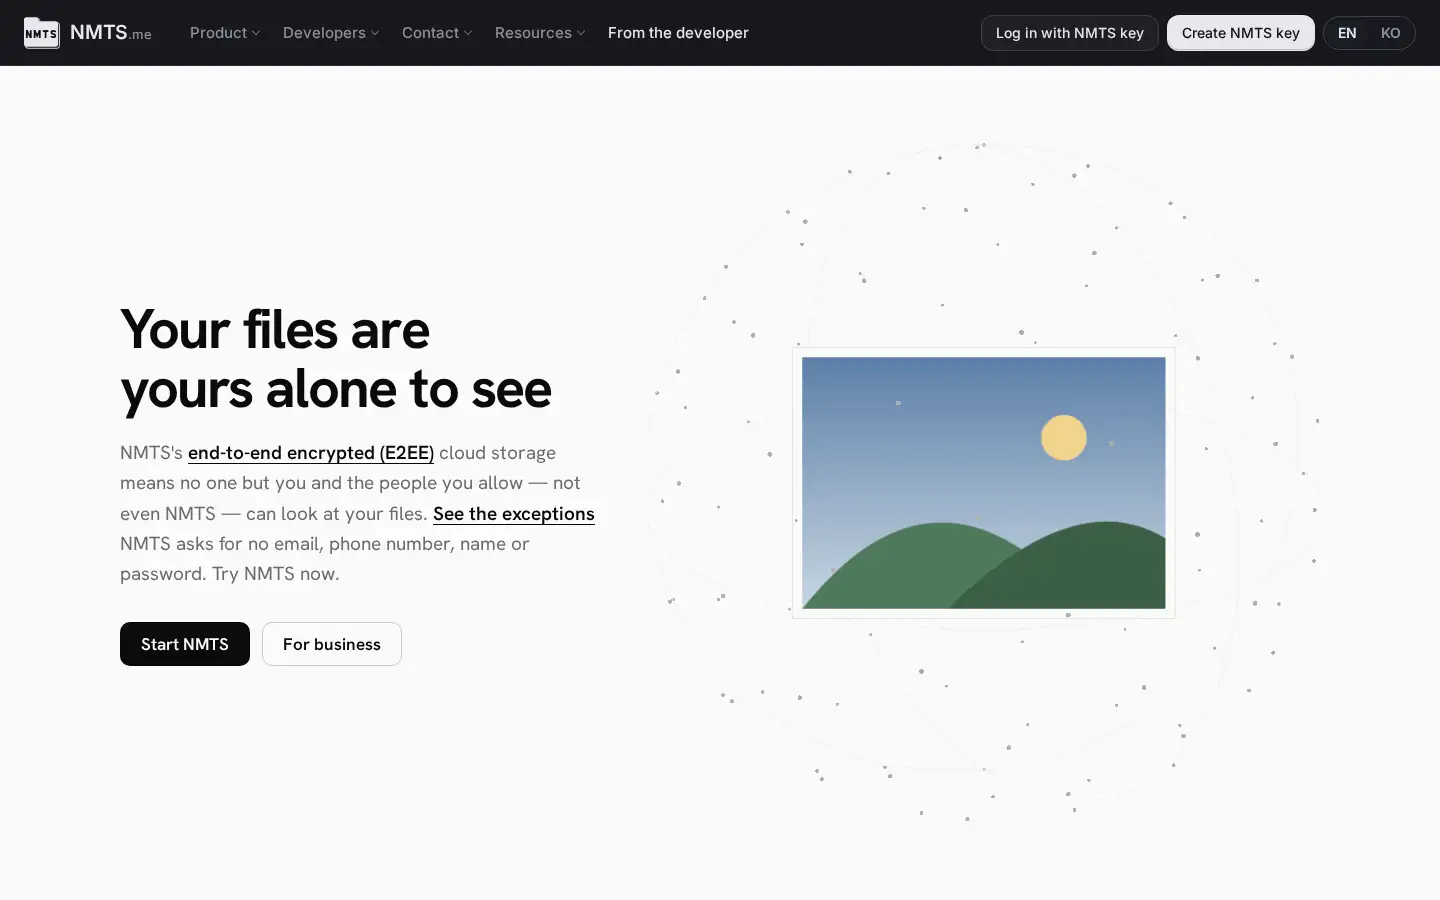Click the landscape picture illustration
Screen dimensions: 1440x900
[984, 483]
